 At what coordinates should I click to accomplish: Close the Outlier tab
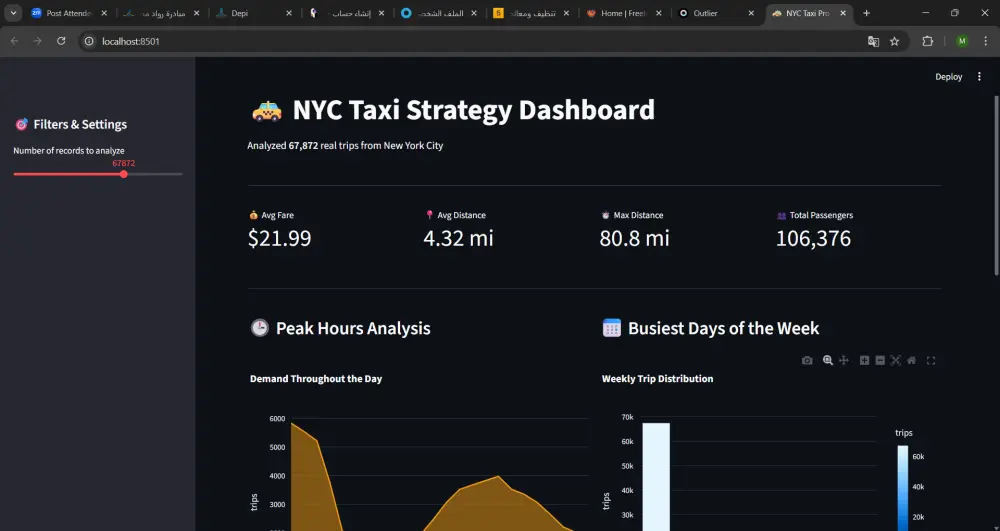751,13
